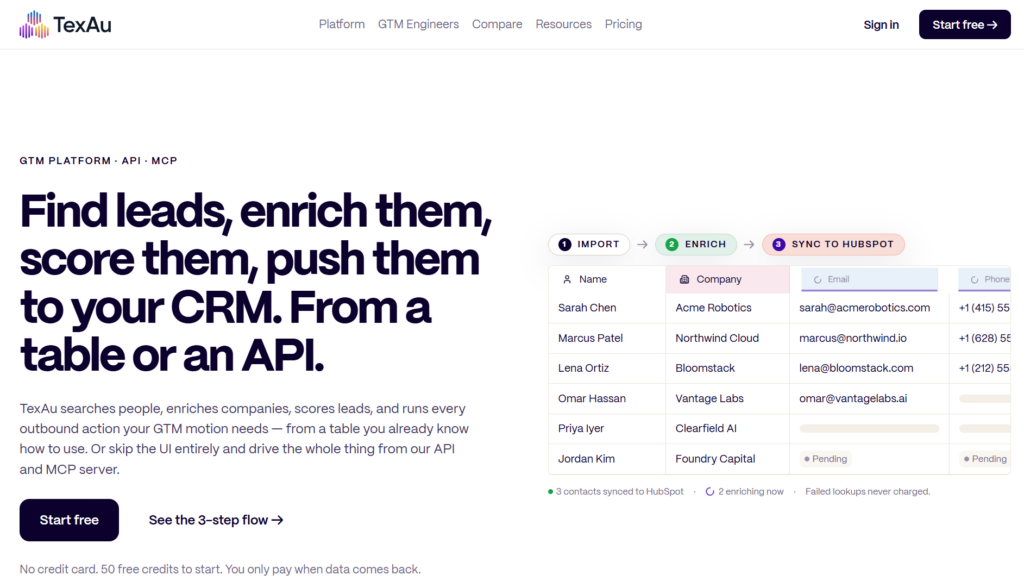
Task: Click the Email column header
Action: pos(869,279)
